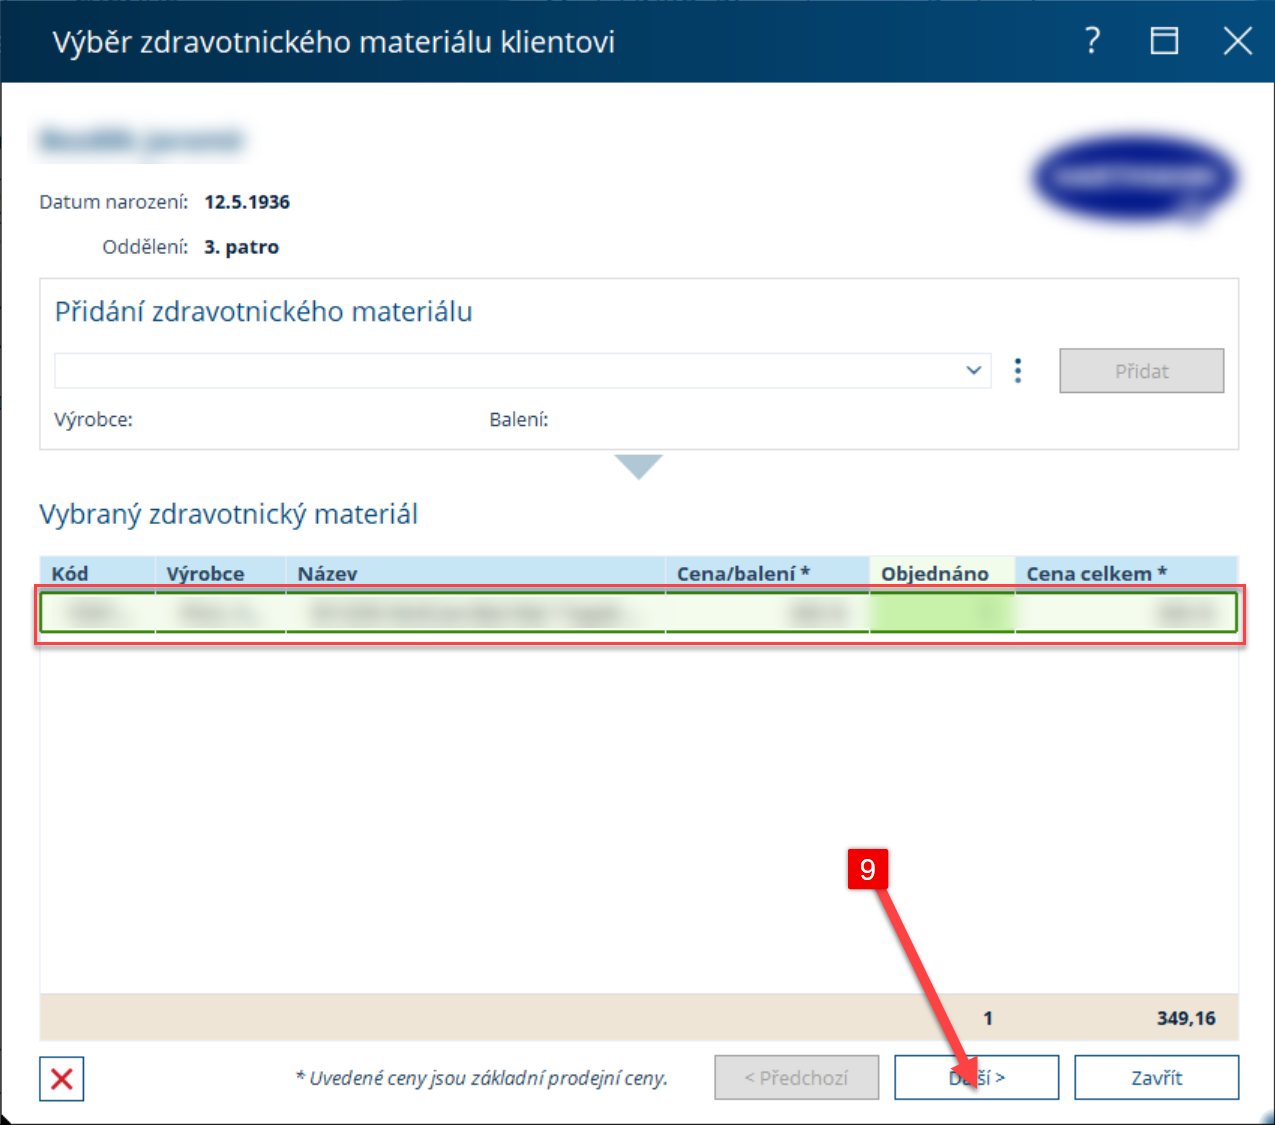Viewport: 1275px width, 1125px height.
Task: Close the dialog with the X icon
Action: [1238, 41]
